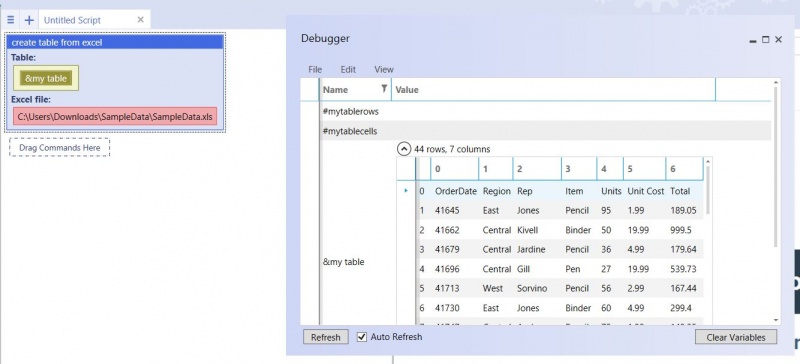The image size is (800, 364).
Task: Open the File menu in Debugger
Action: [x=315, y=69]
